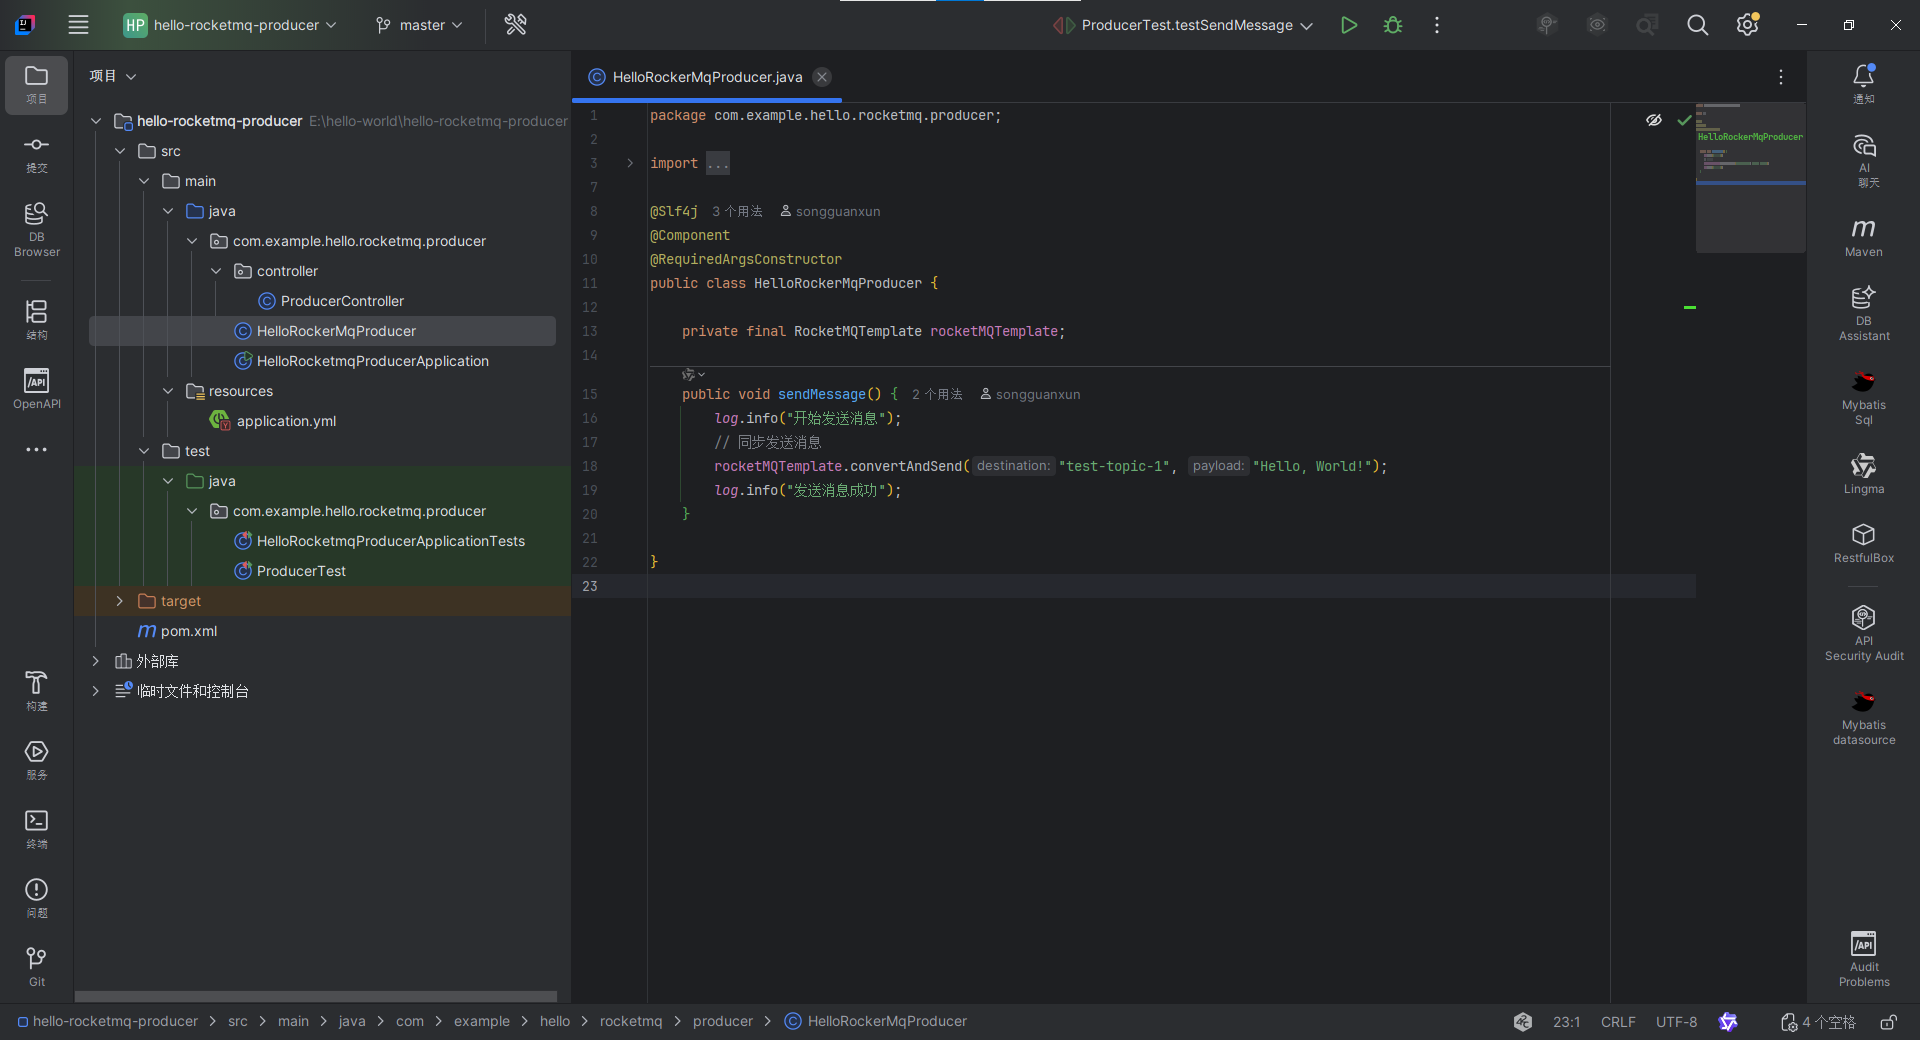Click the inspections checkmark toggle above the editor
This screenshot has height=1040, width=1920.
tap(1684, 120)
